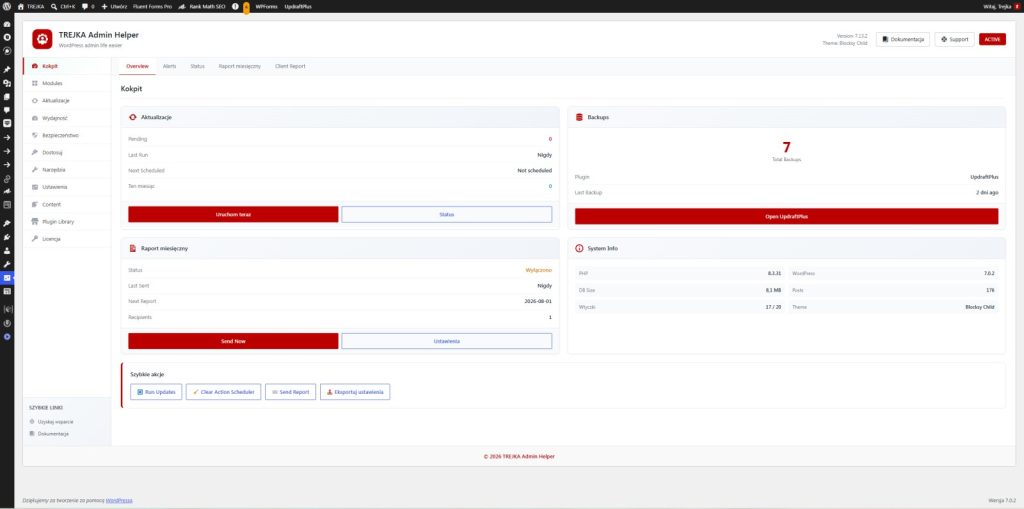Select Kokpit in the plugin sidebar
Screen dimensions: 1024x509
[x=67, y=66]
